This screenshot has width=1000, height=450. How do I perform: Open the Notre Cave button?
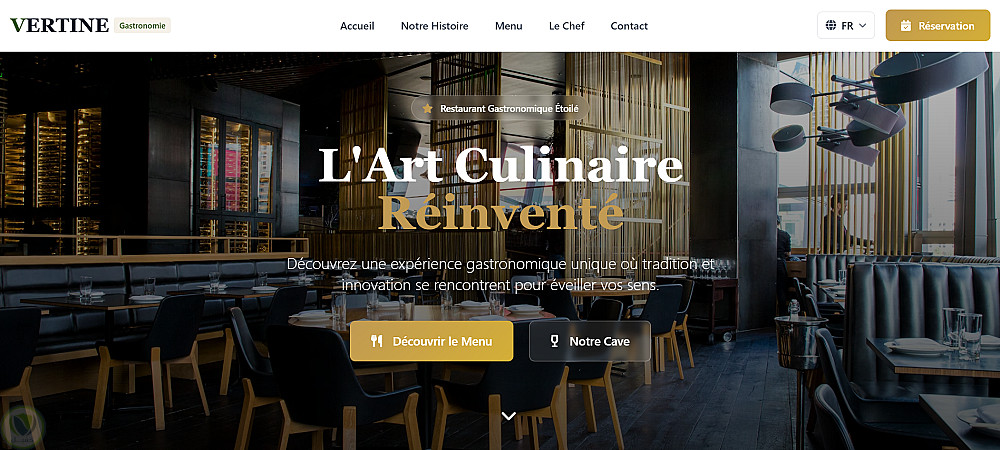tap(590, 341)
